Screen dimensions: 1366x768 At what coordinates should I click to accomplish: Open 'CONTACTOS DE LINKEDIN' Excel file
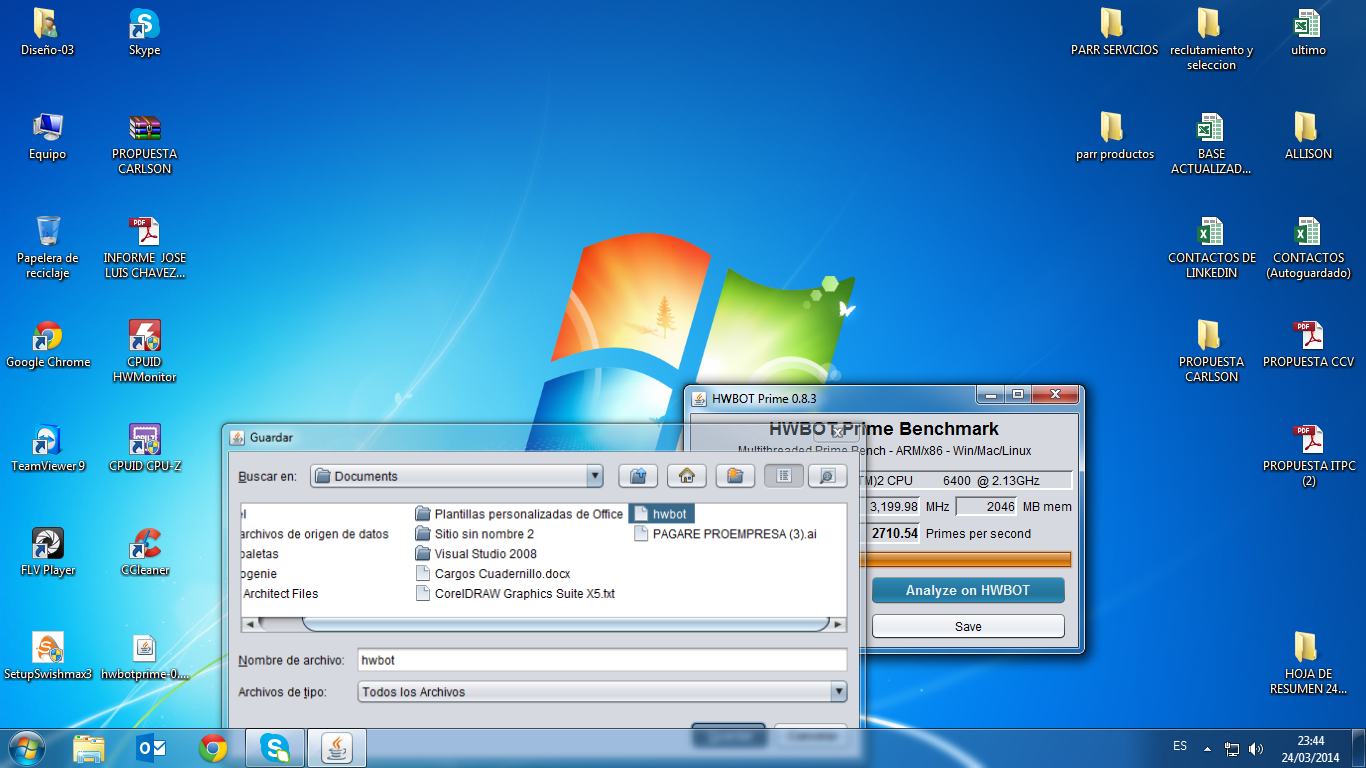click(1211, 248)
